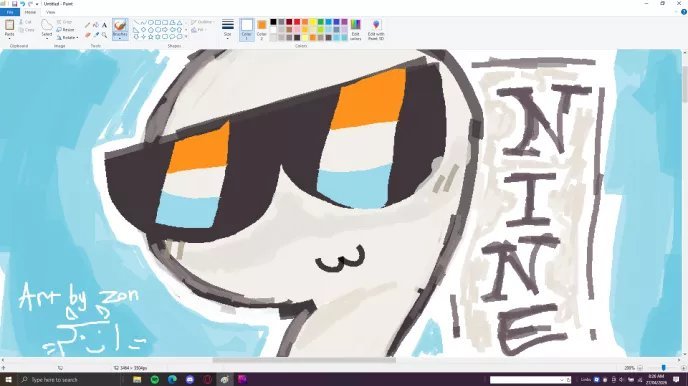Expand the Shapes gallery more arrow
Screen dimensions: 688x386
pyautogui.click(x=186, y=37)
